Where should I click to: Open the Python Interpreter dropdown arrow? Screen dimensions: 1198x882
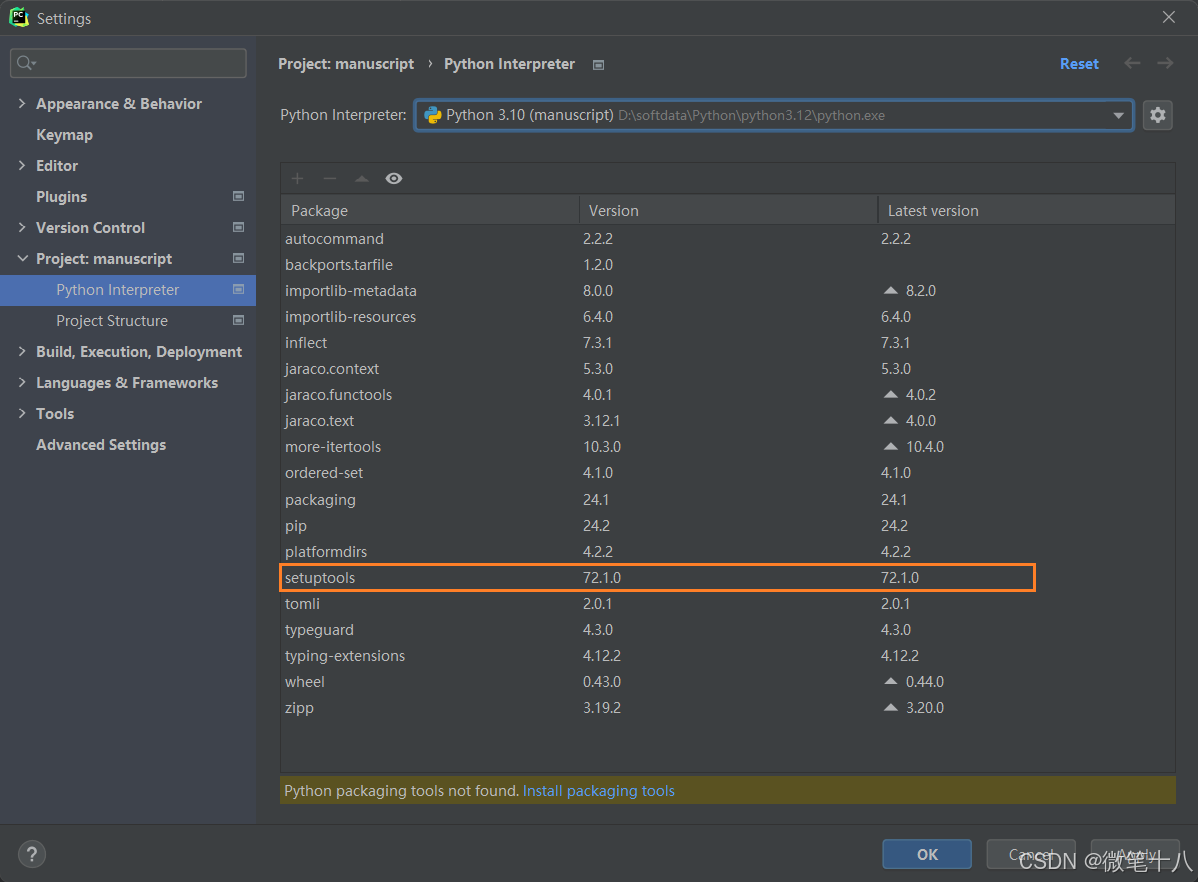(x=1118, y=115)
